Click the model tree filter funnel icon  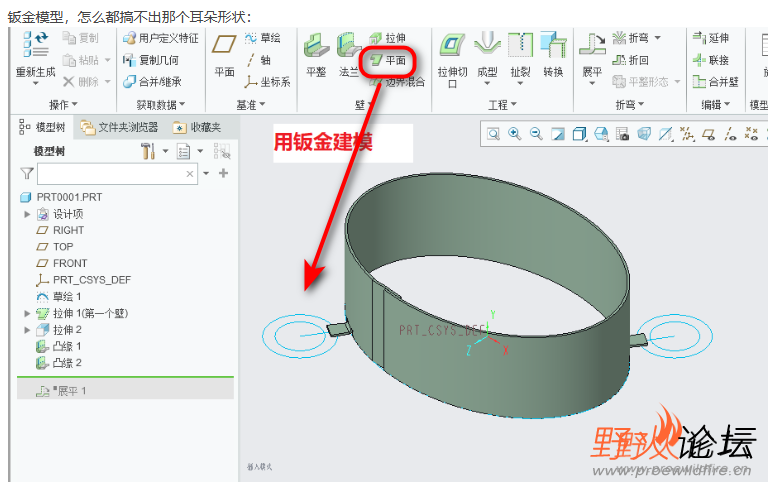point(27,173)
